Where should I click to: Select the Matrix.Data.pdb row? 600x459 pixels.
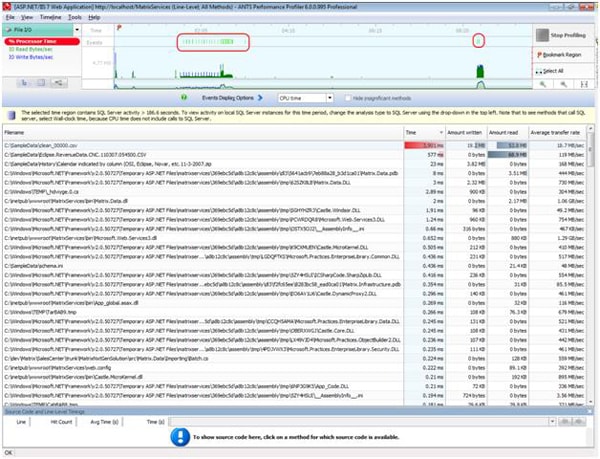pyautogui.click(x=294, y=173)
